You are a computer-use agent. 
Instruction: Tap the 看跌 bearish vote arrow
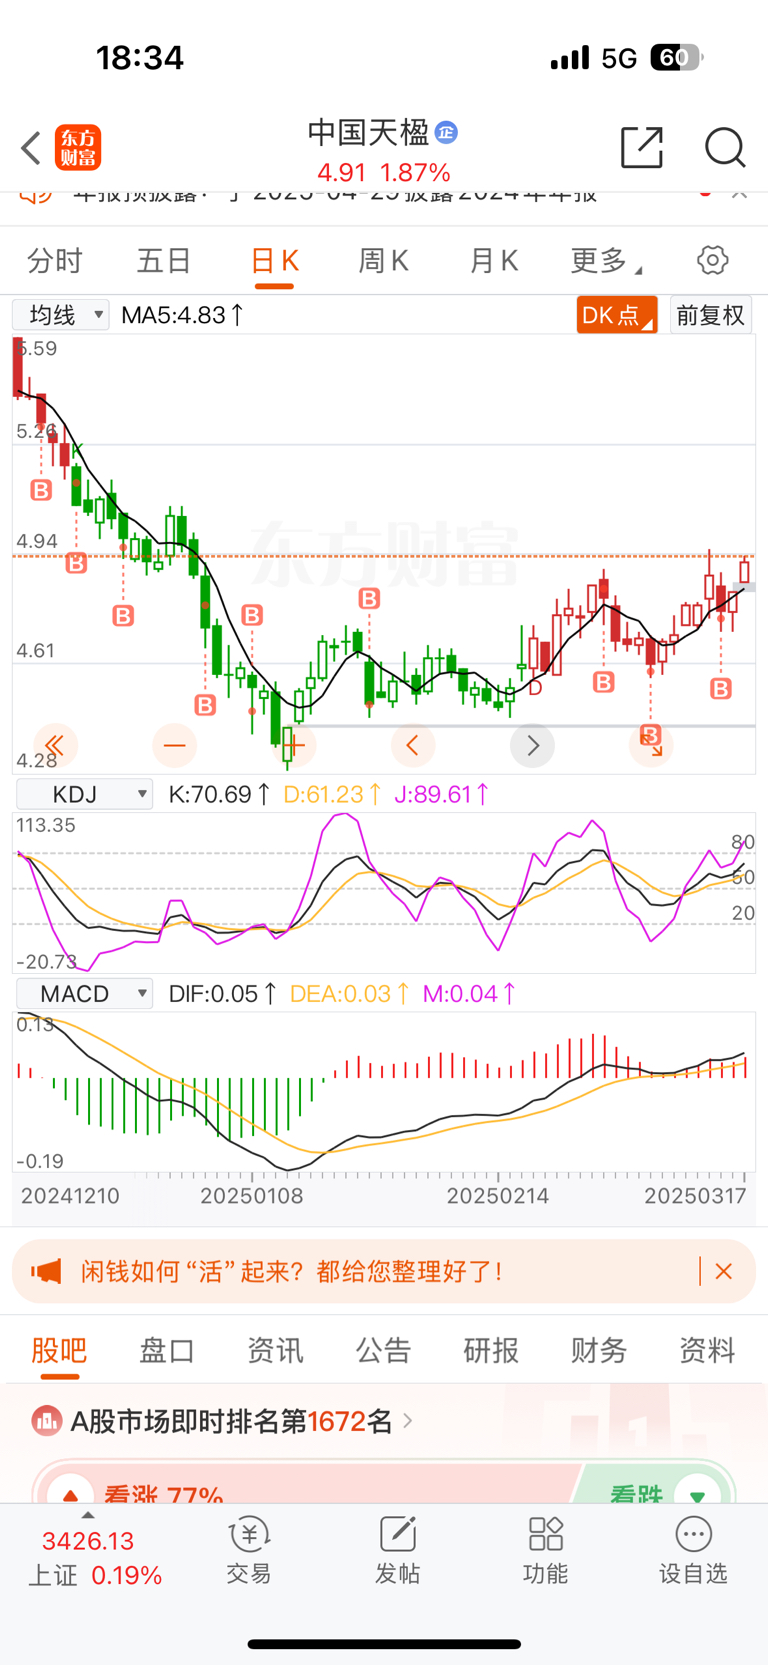click(697, 1496)
